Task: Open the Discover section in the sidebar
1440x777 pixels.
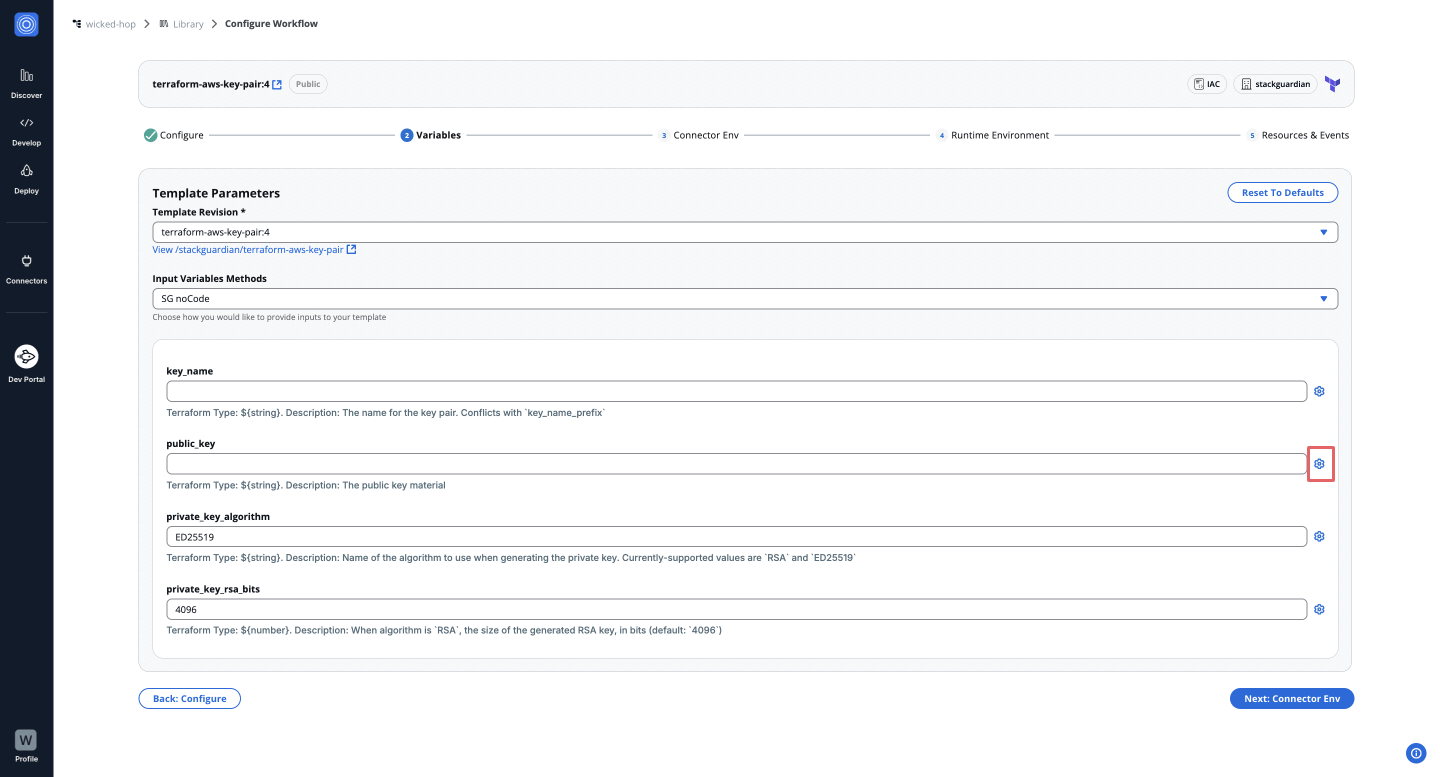Action: pos(26,80)
